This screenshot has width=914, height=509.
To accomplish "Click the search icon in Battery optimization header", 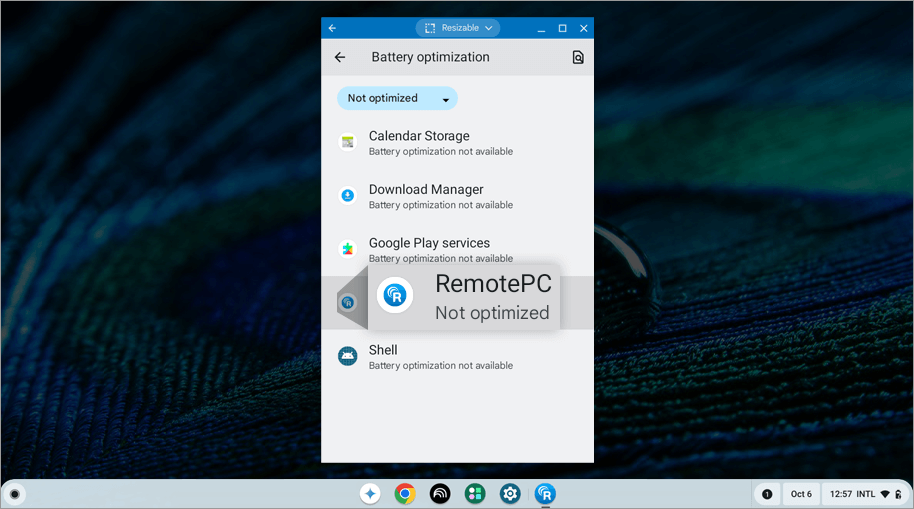I will 577,58.
